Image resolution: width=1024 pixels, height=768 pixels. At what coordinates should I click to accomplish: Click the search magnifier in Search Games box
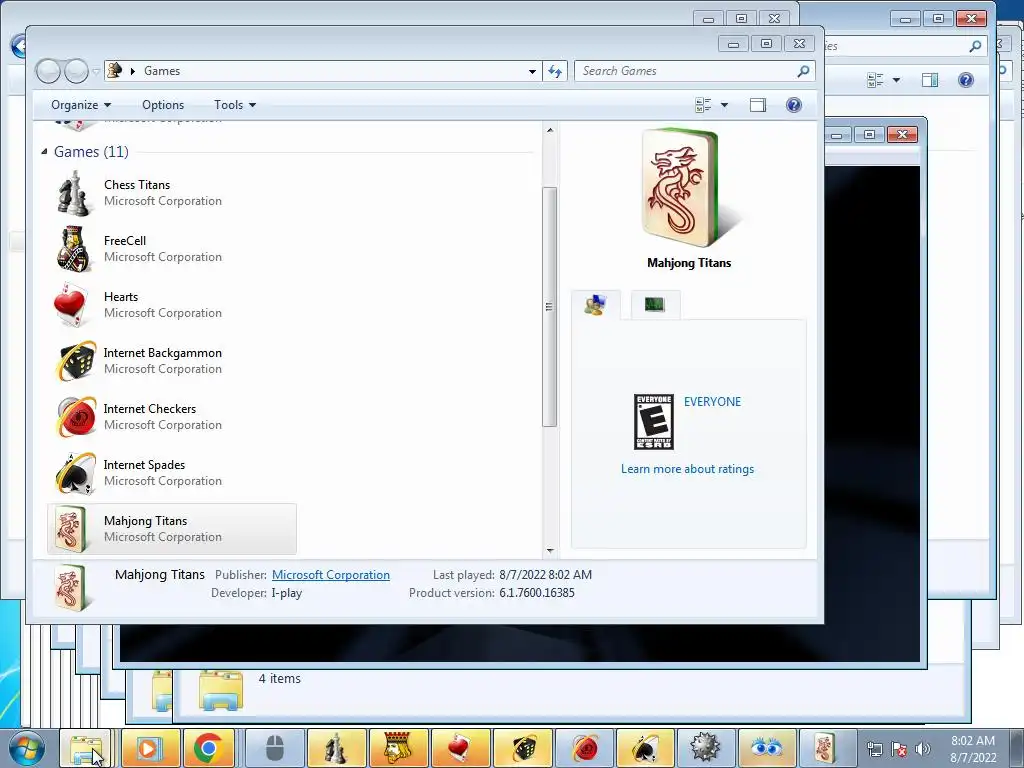803,71
